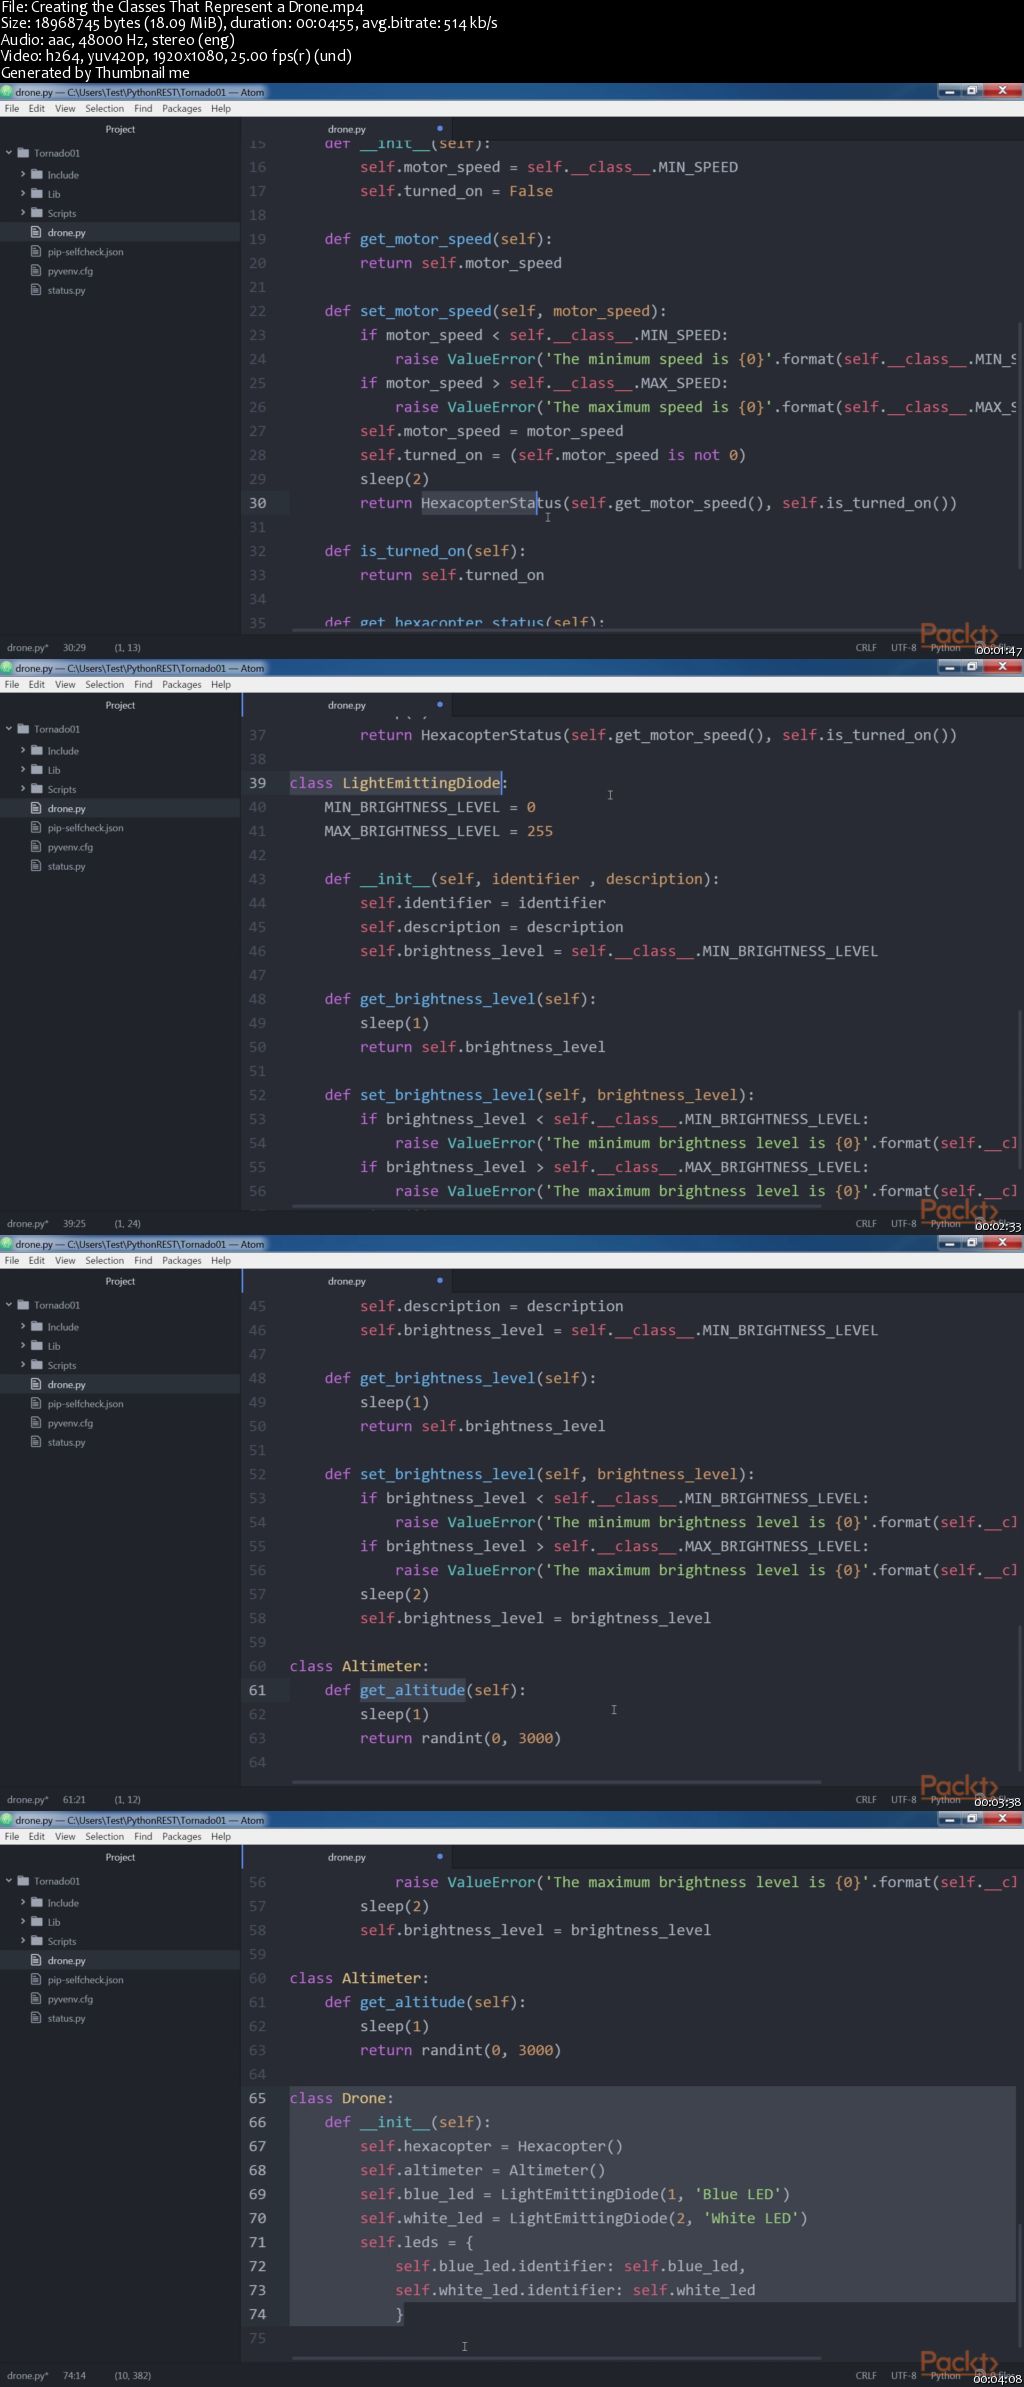1024x2387 pixels.
Task: Click pyvenv.cfg file icon in 00:03:38 tree
Action: pyautogui.click(x=36, y=1423)
